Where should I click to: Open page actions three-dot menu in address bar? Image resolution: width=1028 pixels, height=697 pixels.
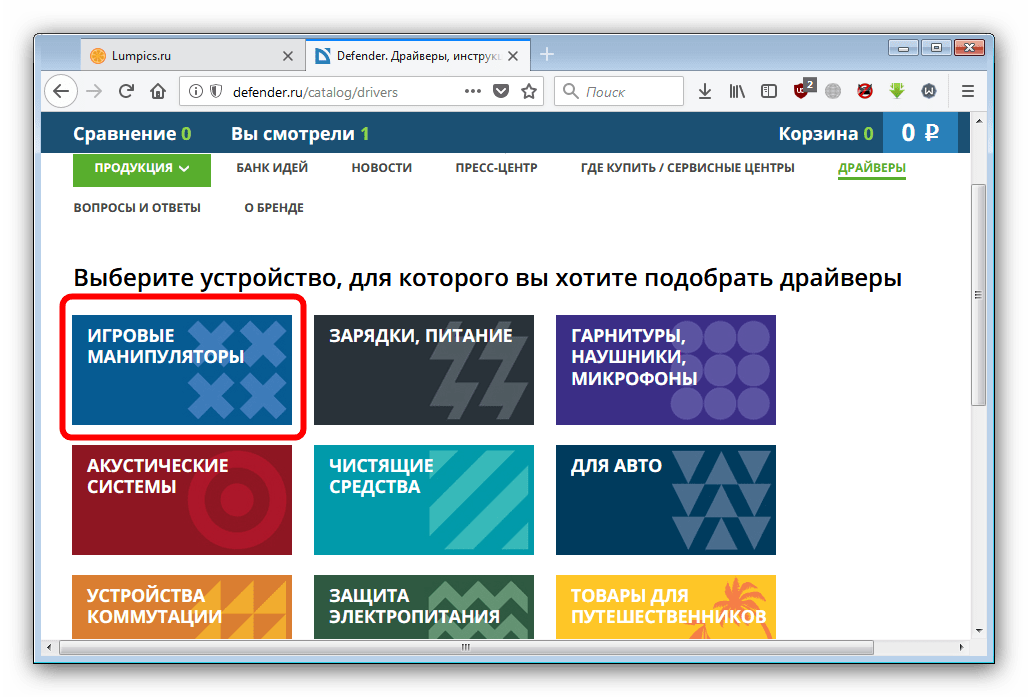click(473, 91)
